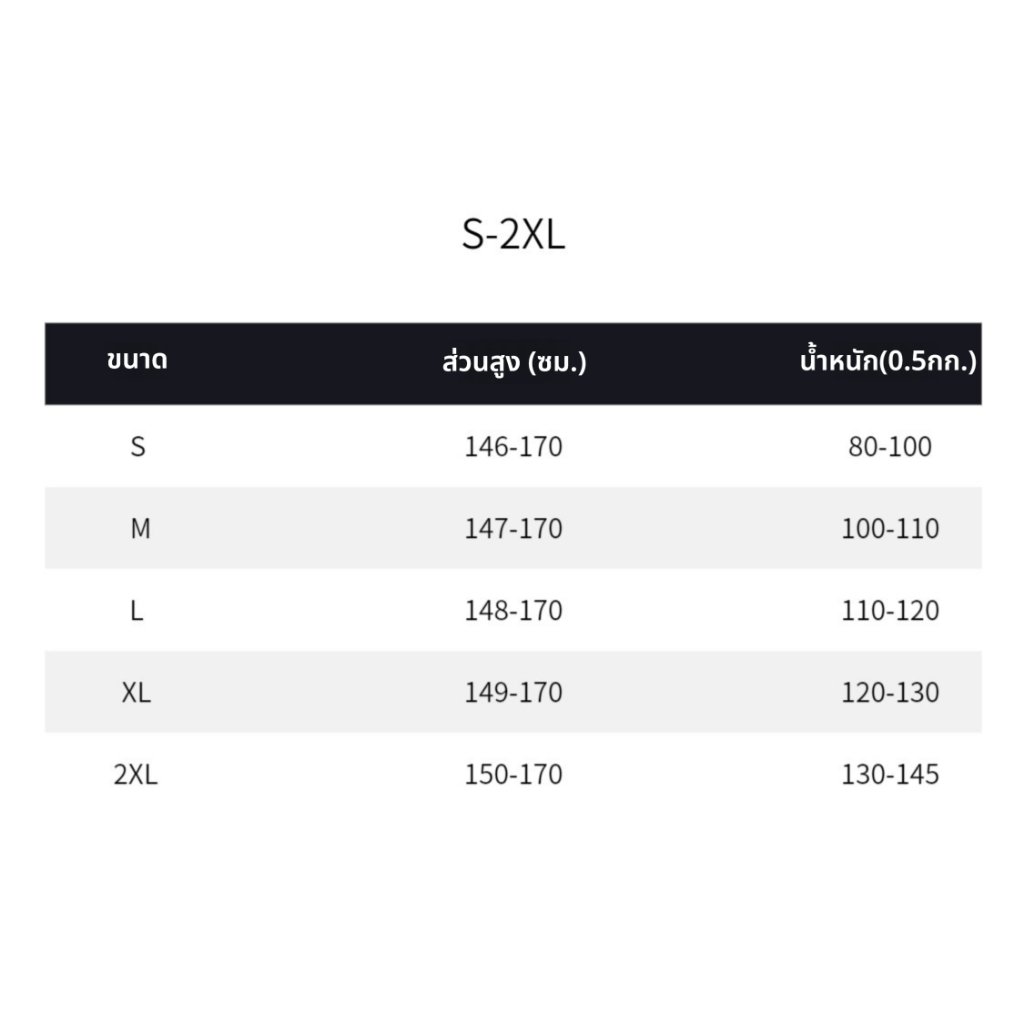
Task: Click the น้ำหนัก(0.5กก.) column header
Action: [888, 361]
